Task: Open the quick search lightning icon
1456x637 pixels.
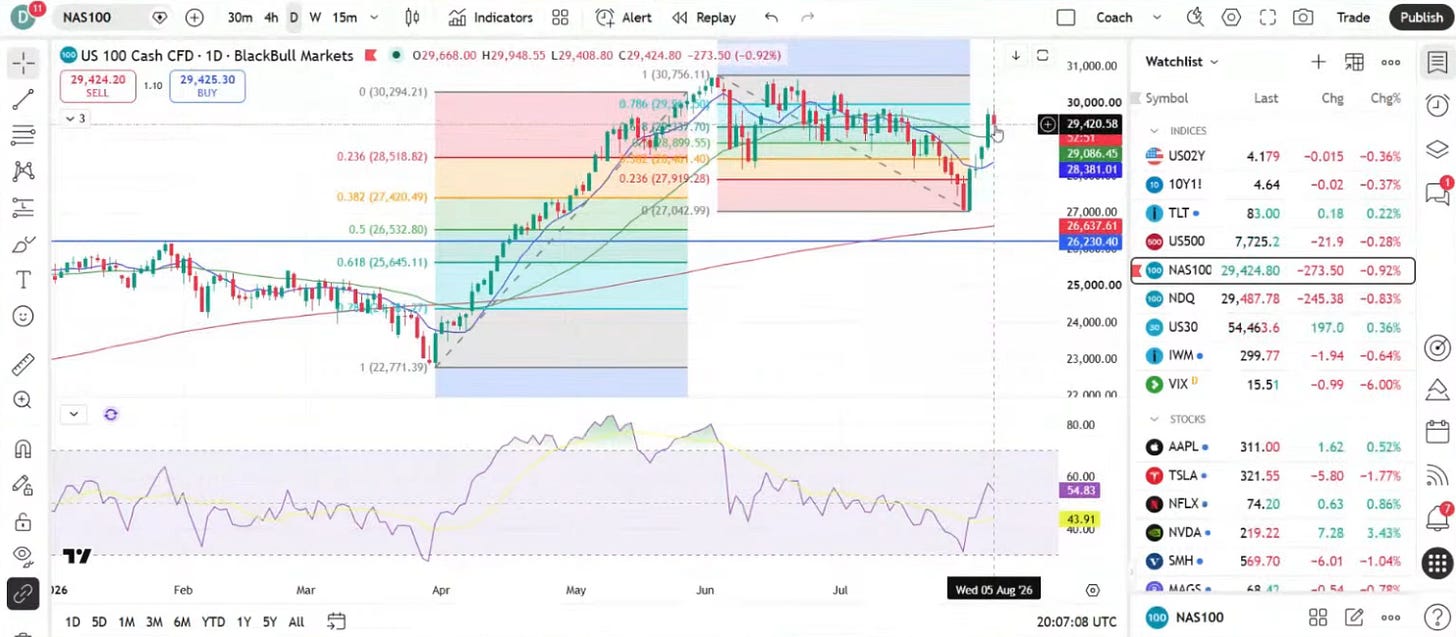Action: [x=1195, y=17]
